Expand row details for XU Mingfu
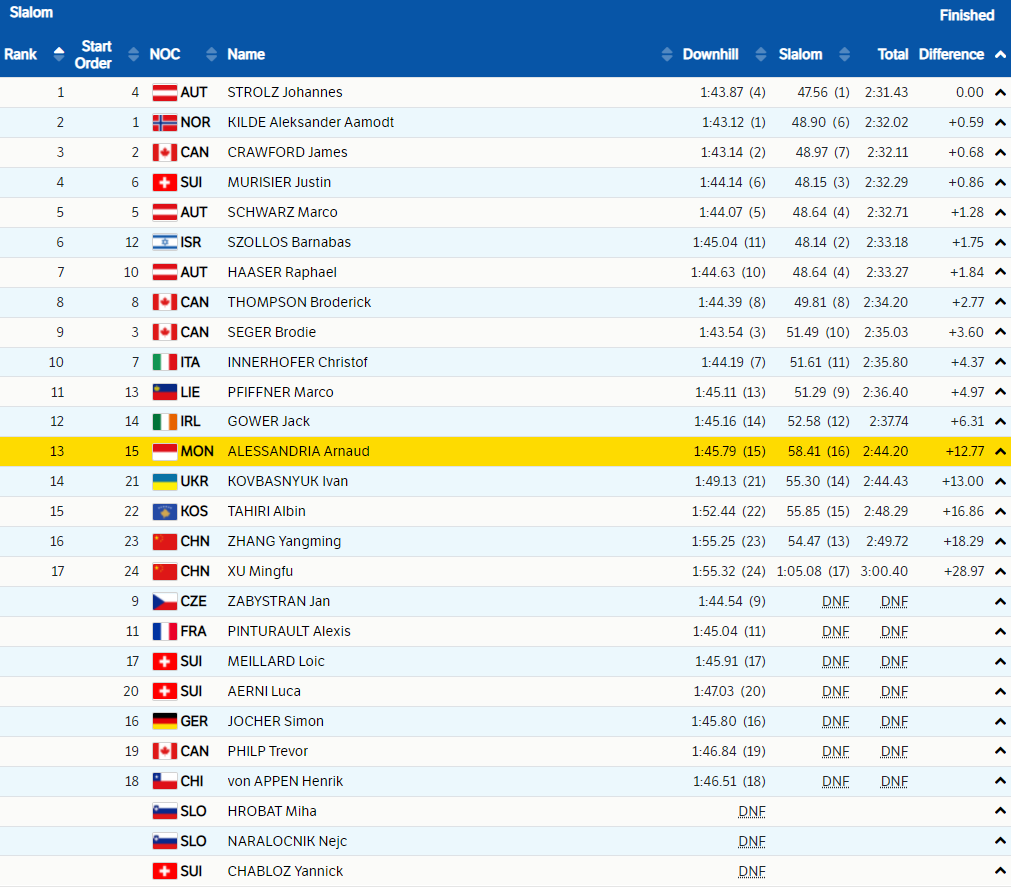Image resolution: width=1011 pixels, height=888 pixels. (999, 572)
